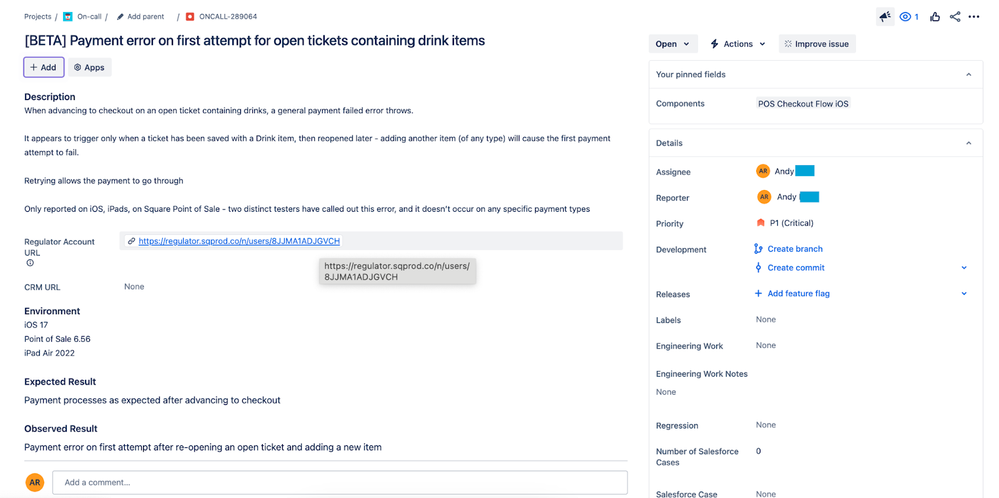Screen dimensions: 999x498
Task: Open the share issue icon
Action: click(x=955, y=17)
